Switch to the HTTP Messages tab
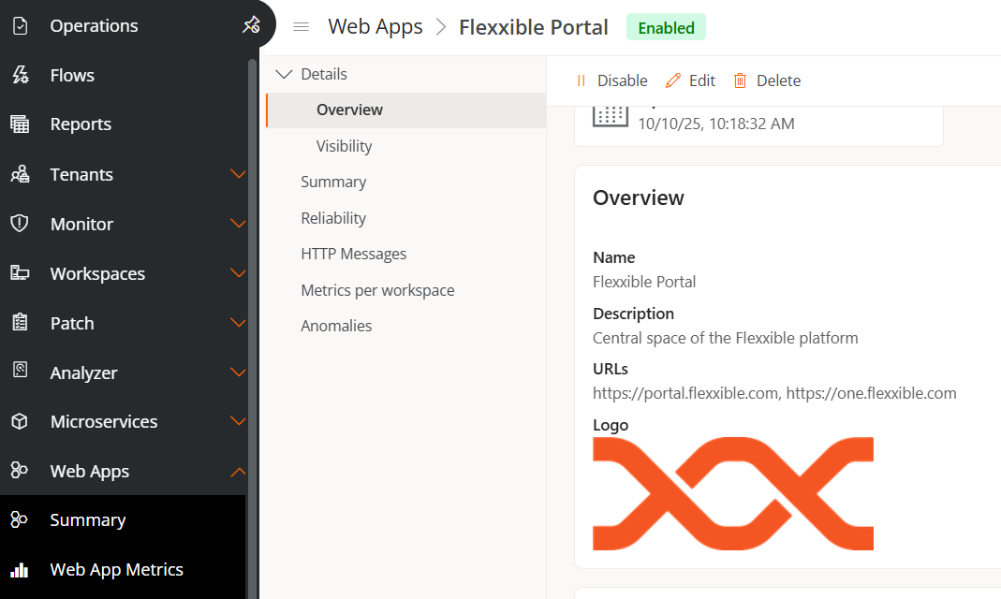The image size is (1001, 599). [353, 254]
